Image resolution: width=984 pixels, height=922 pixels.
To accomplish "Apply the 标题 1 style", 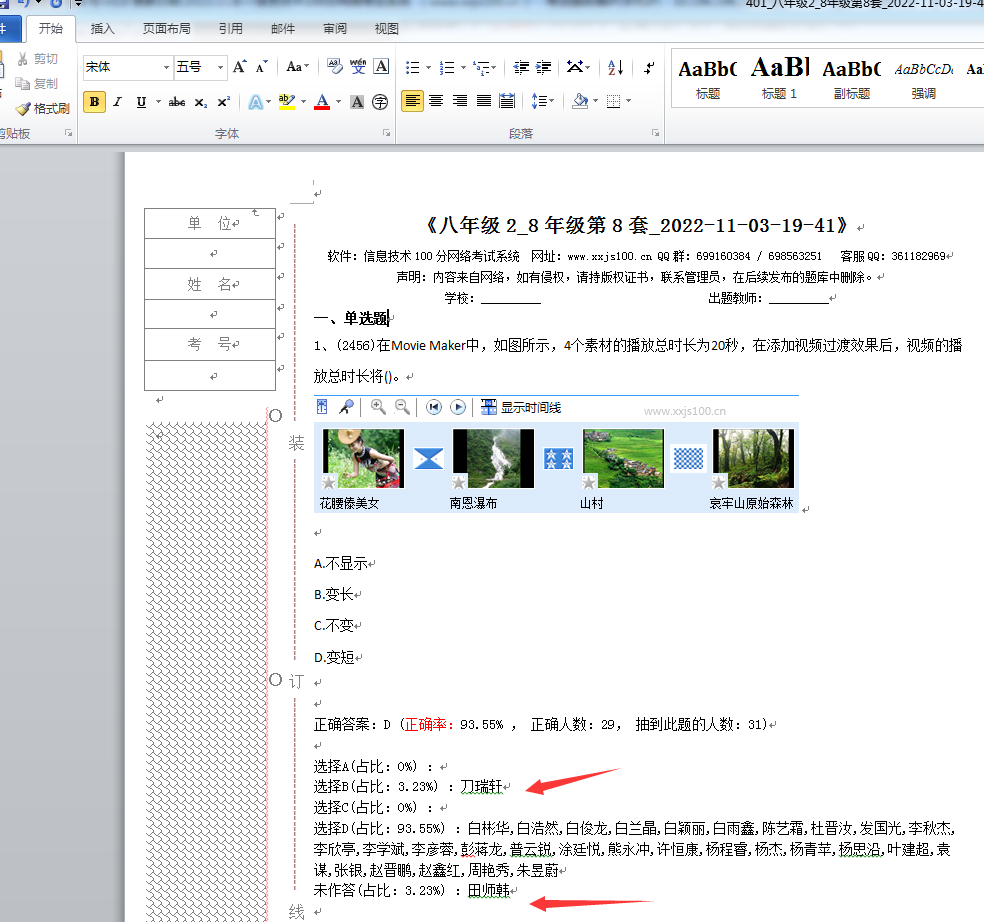I will click(x=779, y=79).
